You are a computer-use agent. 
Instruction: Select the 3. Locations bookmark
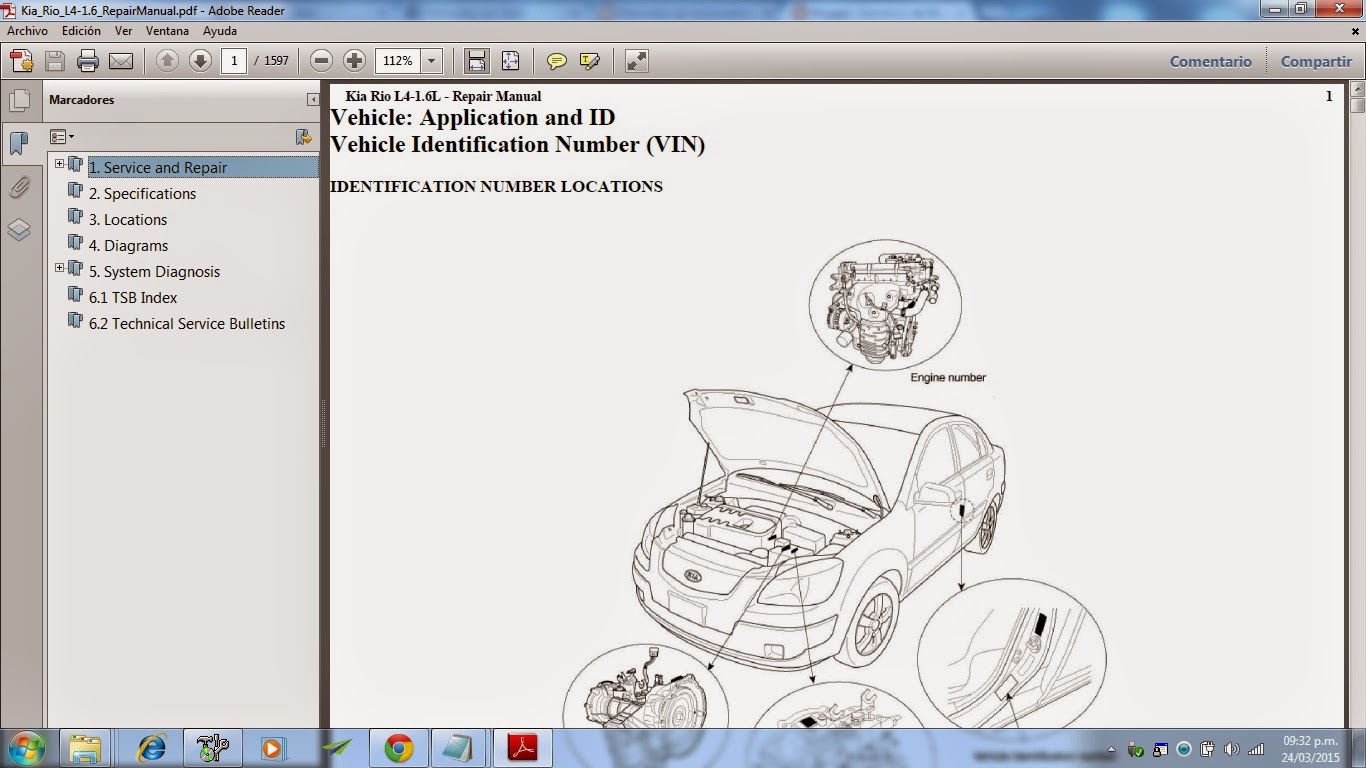point(128,220)
